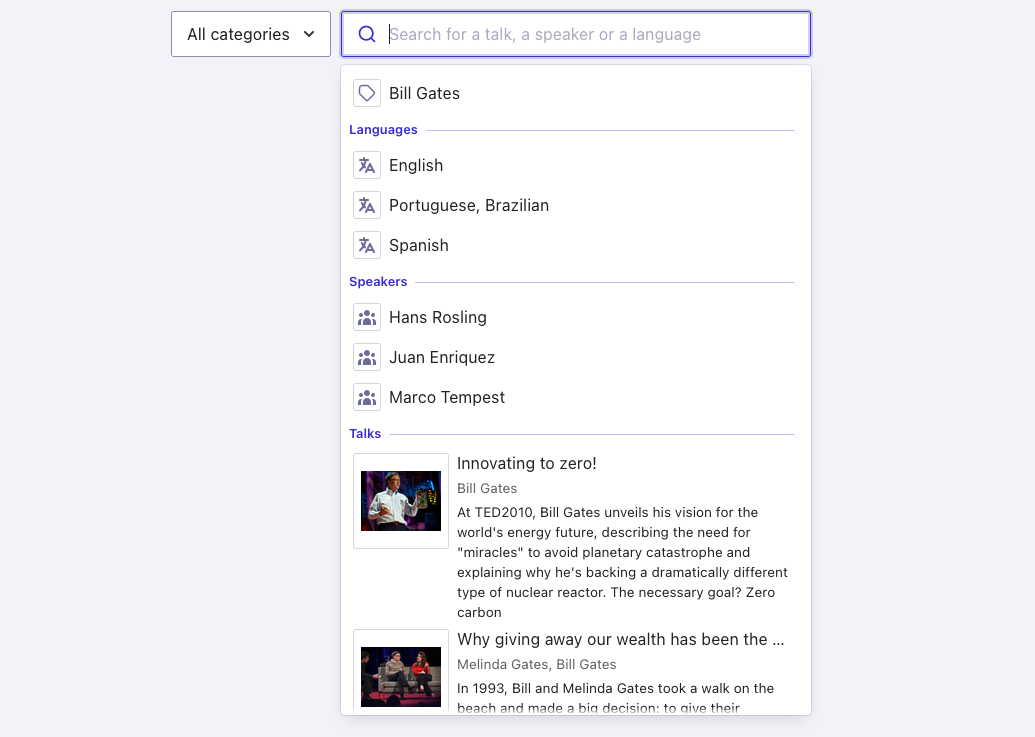Click the magnifying glass search icon
Screen dimensions: 1035x737
tap(367, 34)
